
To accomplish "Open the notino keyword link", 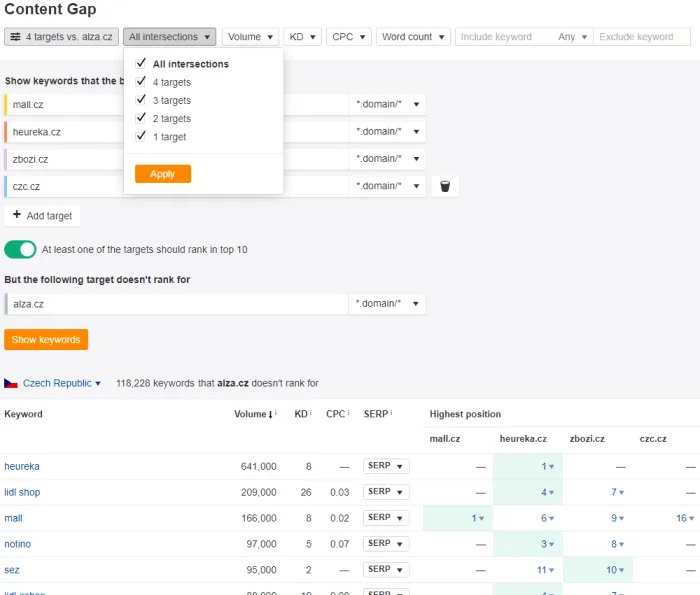I will [17, 544].
